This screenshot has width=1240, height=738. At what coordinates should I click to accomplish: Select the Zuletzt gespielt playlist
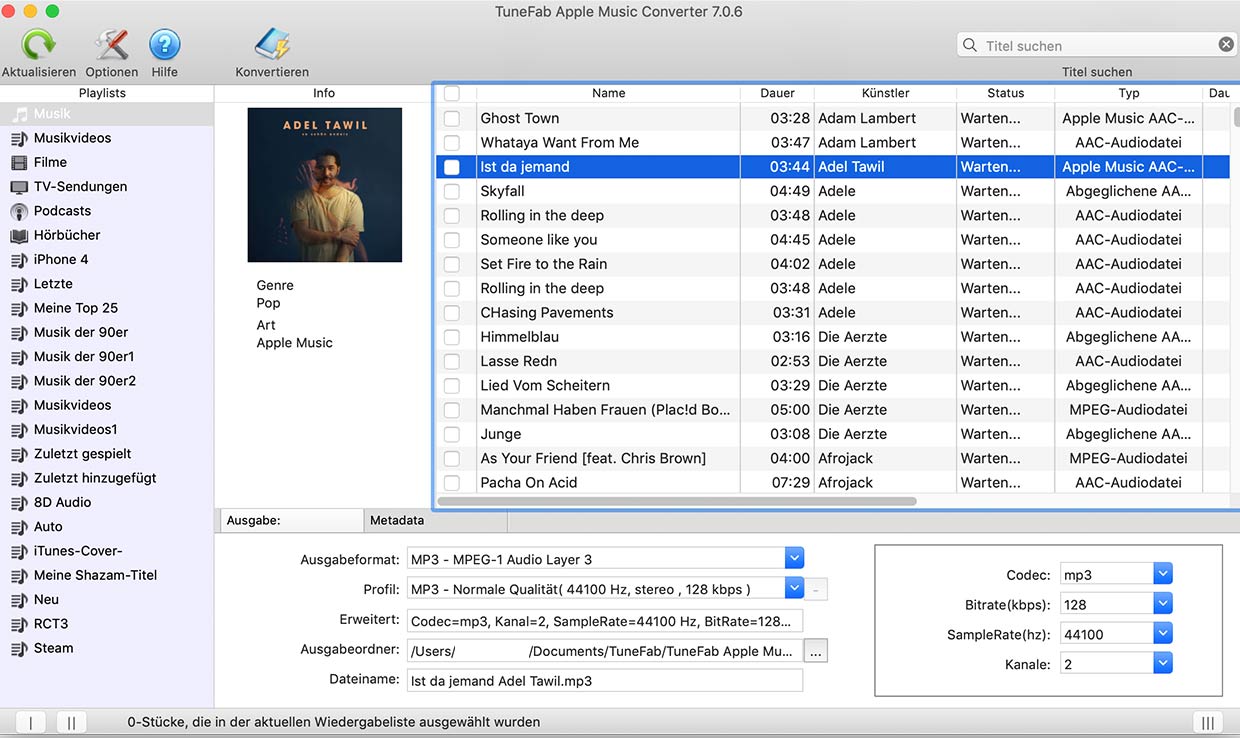coord(107,454)
